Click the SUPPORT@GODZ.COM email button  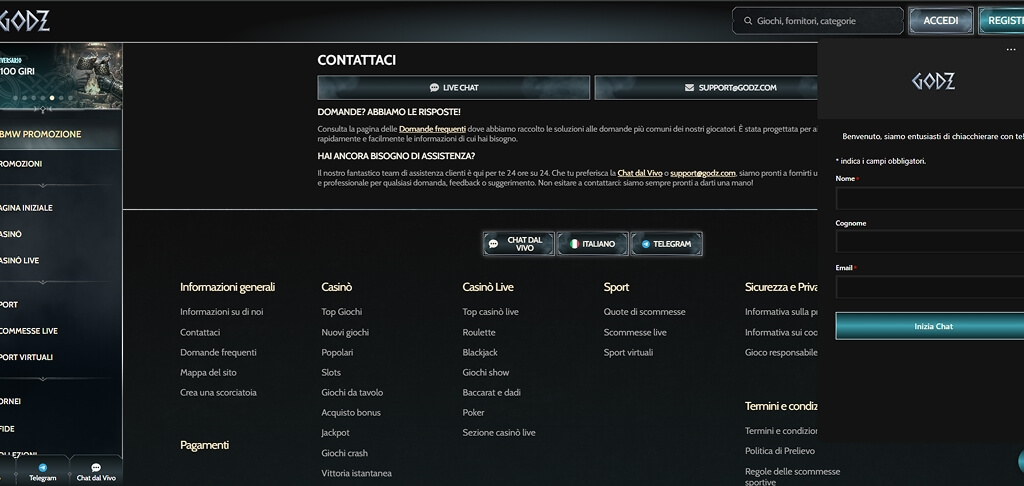pos(706,88)
